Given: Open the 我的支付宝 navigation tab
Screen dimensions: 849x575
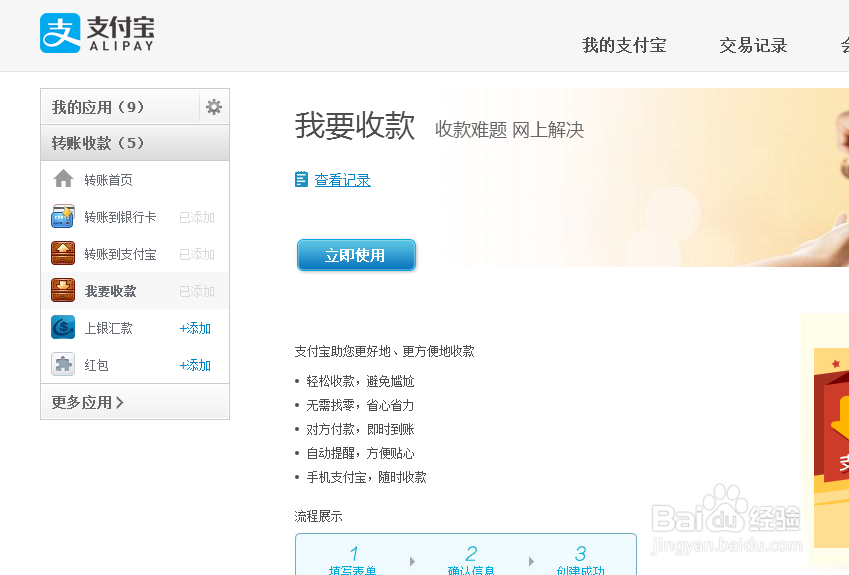Looking at the screenshot, I should [624, 45].
